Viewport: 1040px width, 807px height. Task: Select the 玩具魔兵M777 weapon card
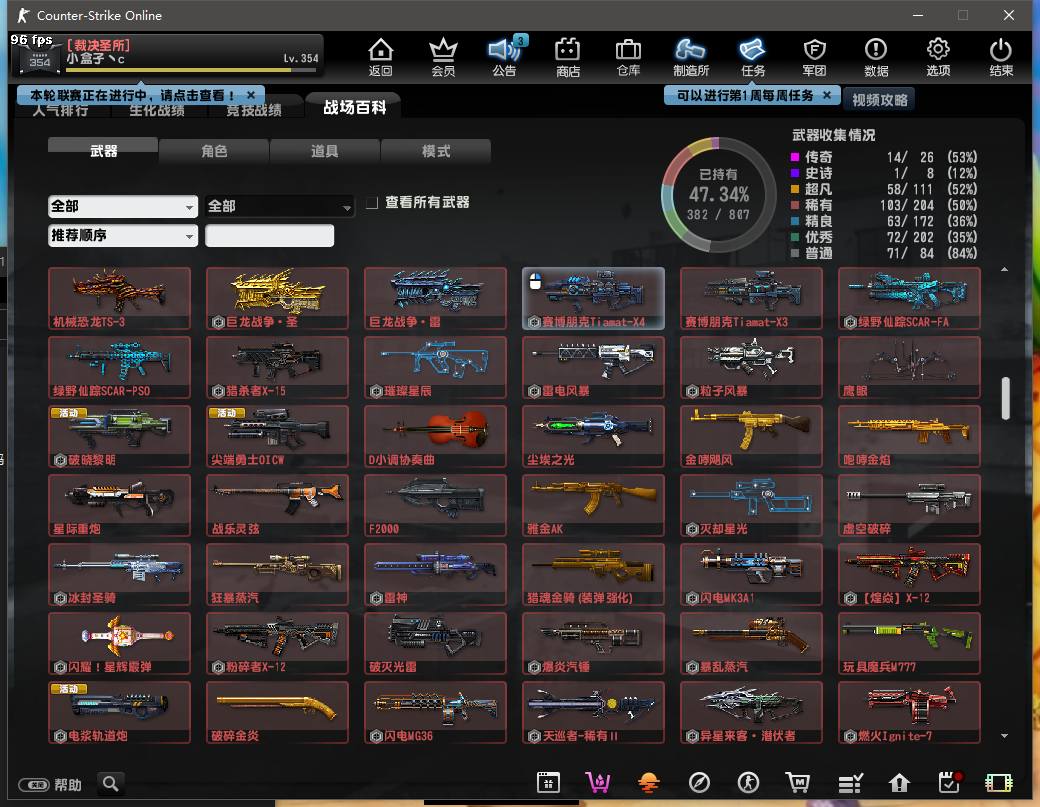pyautogui.click(x=909, y=643)
